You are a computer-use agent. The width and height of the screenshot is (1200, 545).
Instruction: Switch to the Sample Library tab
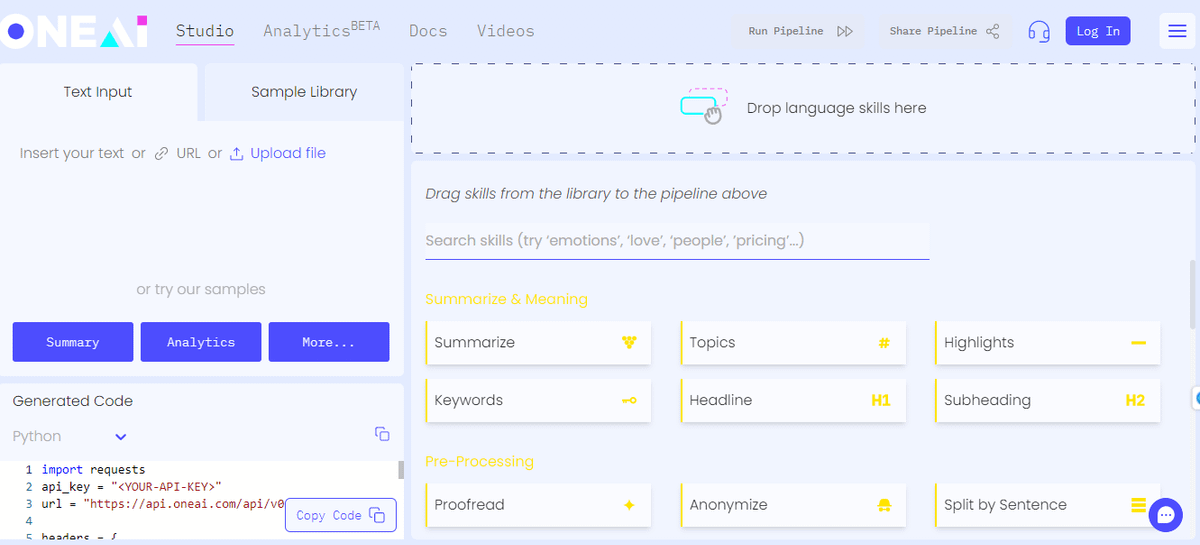pyautogui.click(x=304, y=92)
